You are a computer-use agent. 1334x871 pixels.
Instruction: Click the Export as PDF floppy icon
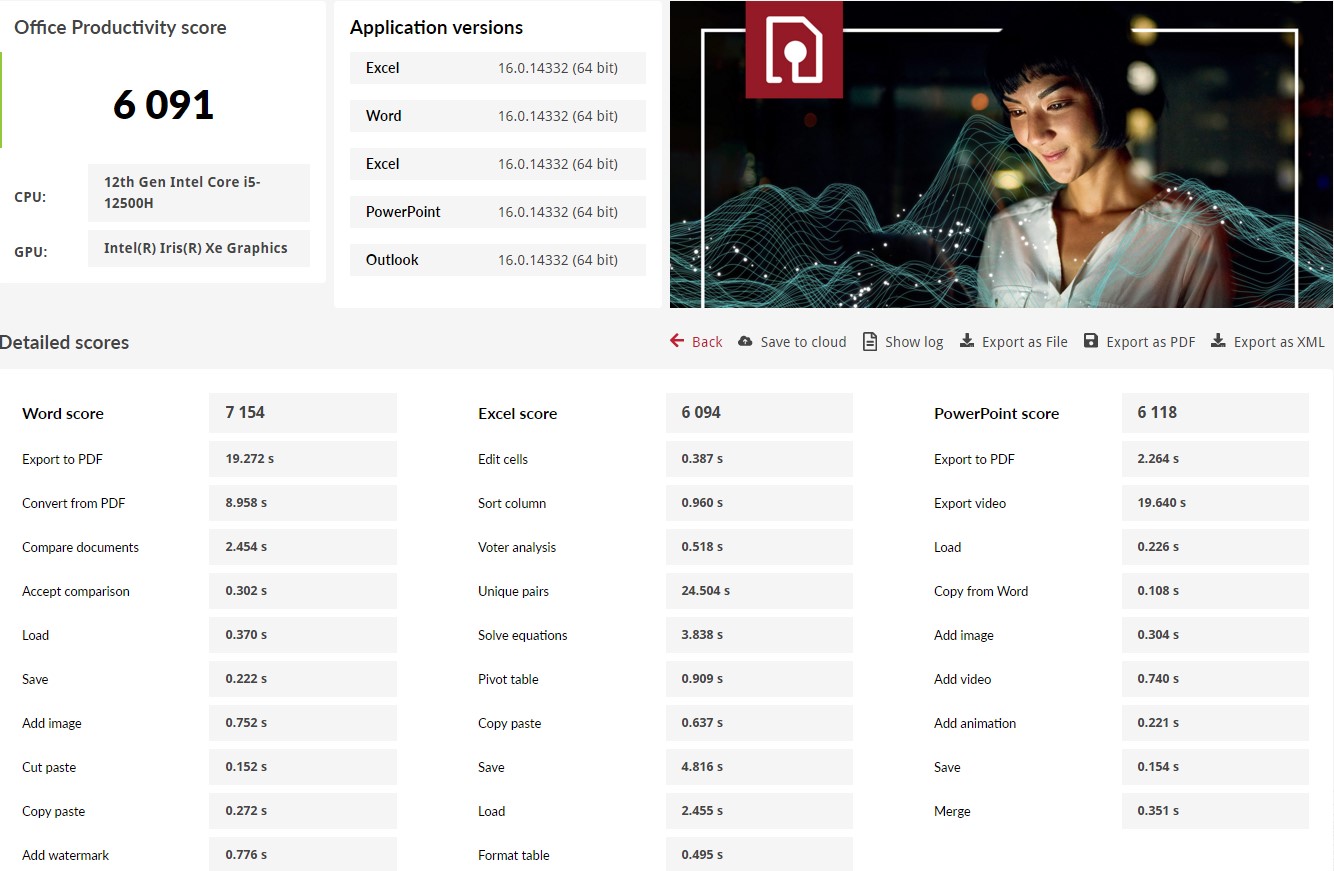point(1091,341)
